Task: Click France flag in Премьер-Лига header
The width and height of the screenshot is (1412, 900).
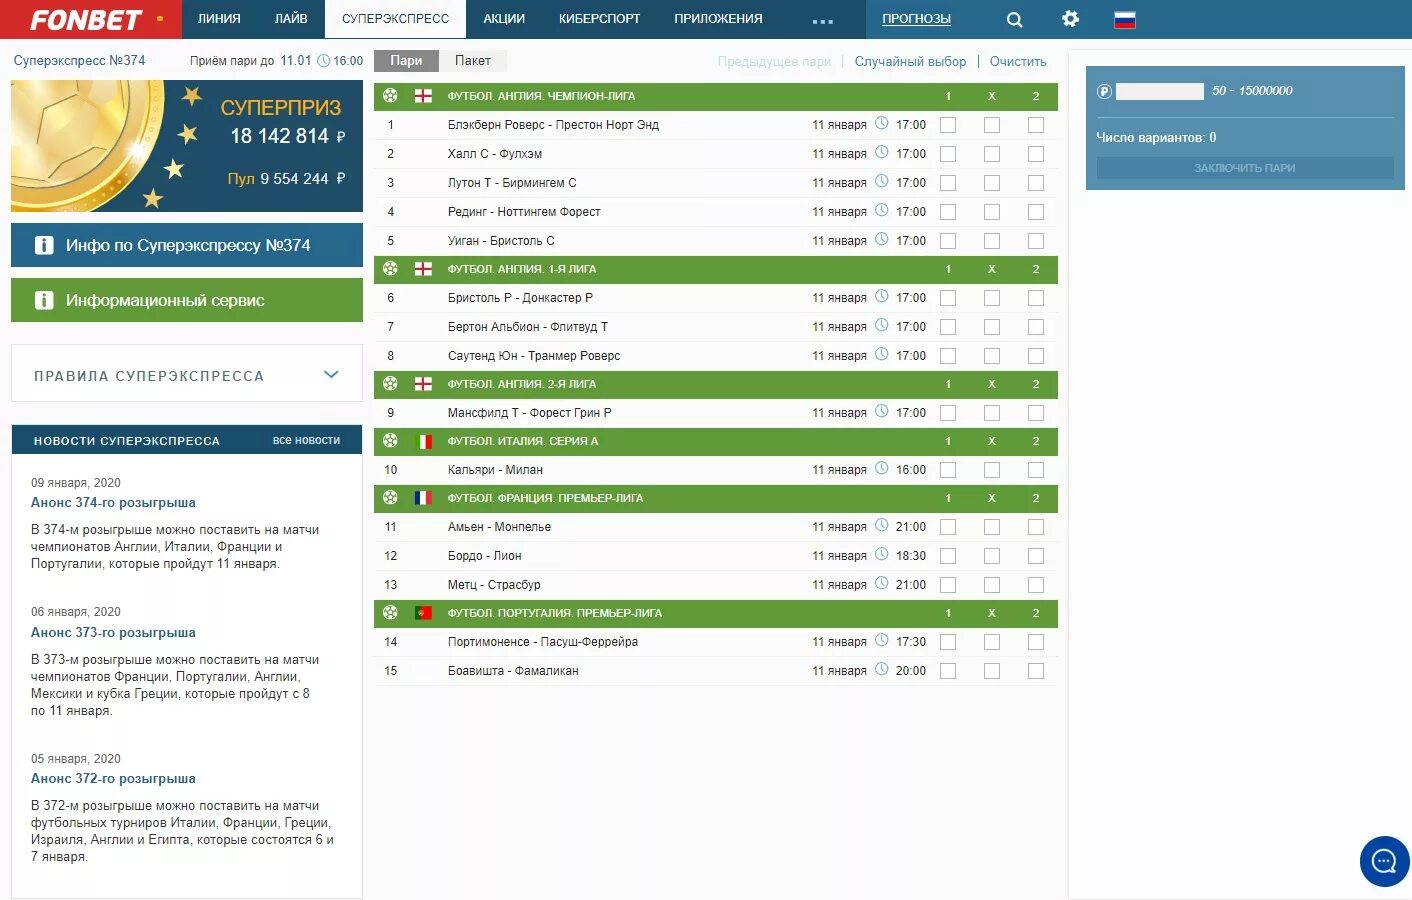Action: (x=423, y=498)
